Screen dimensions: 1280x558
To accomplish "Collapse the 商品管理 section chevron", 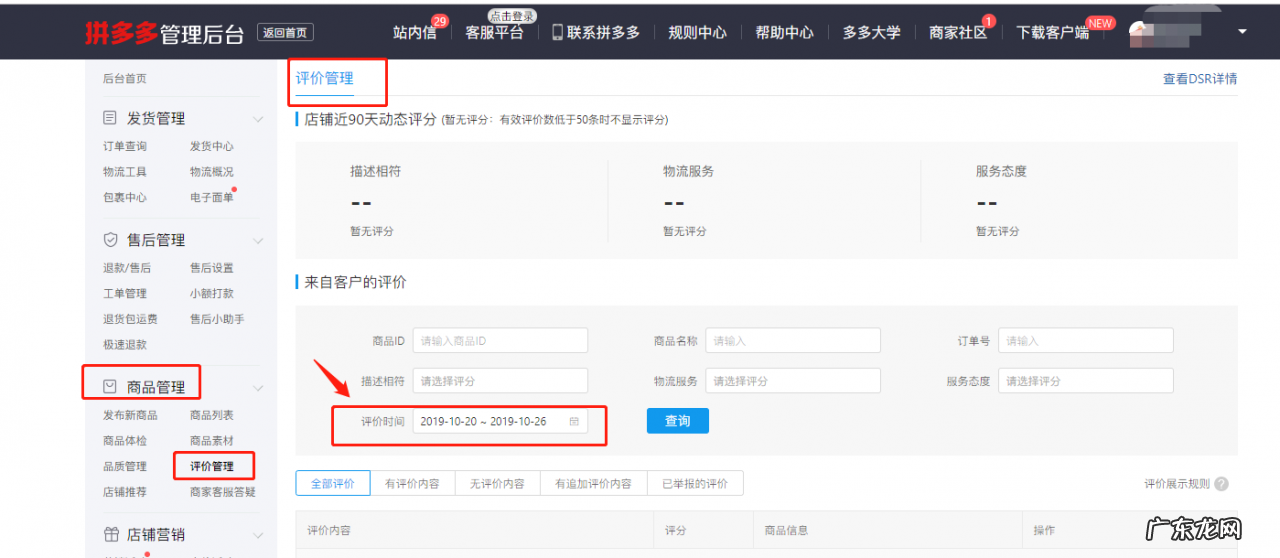I will coord(258,388).
